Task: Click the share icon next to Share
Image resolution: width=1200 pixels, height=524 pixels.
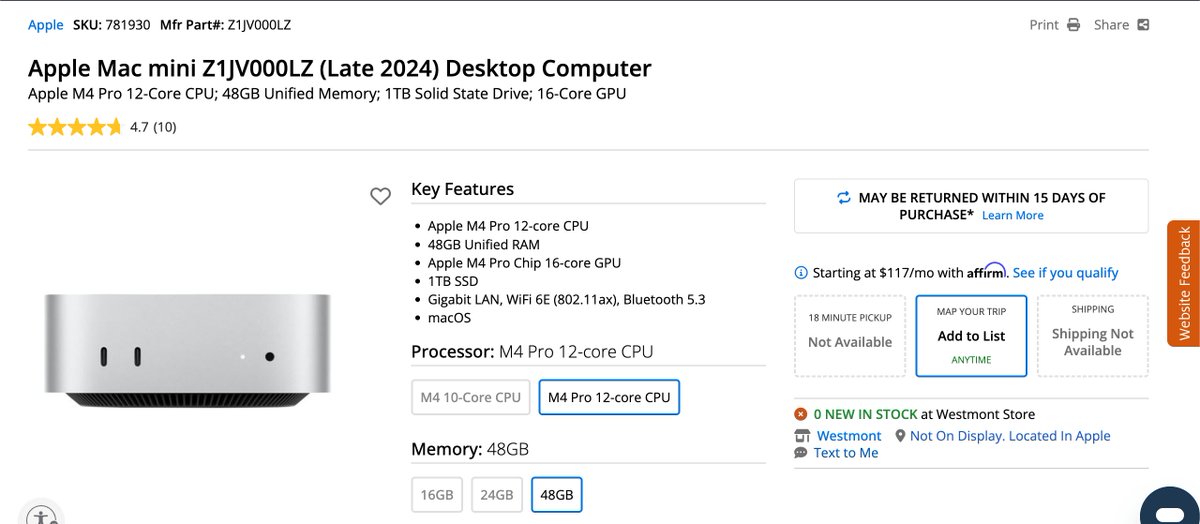Action: pos(1143,25)
